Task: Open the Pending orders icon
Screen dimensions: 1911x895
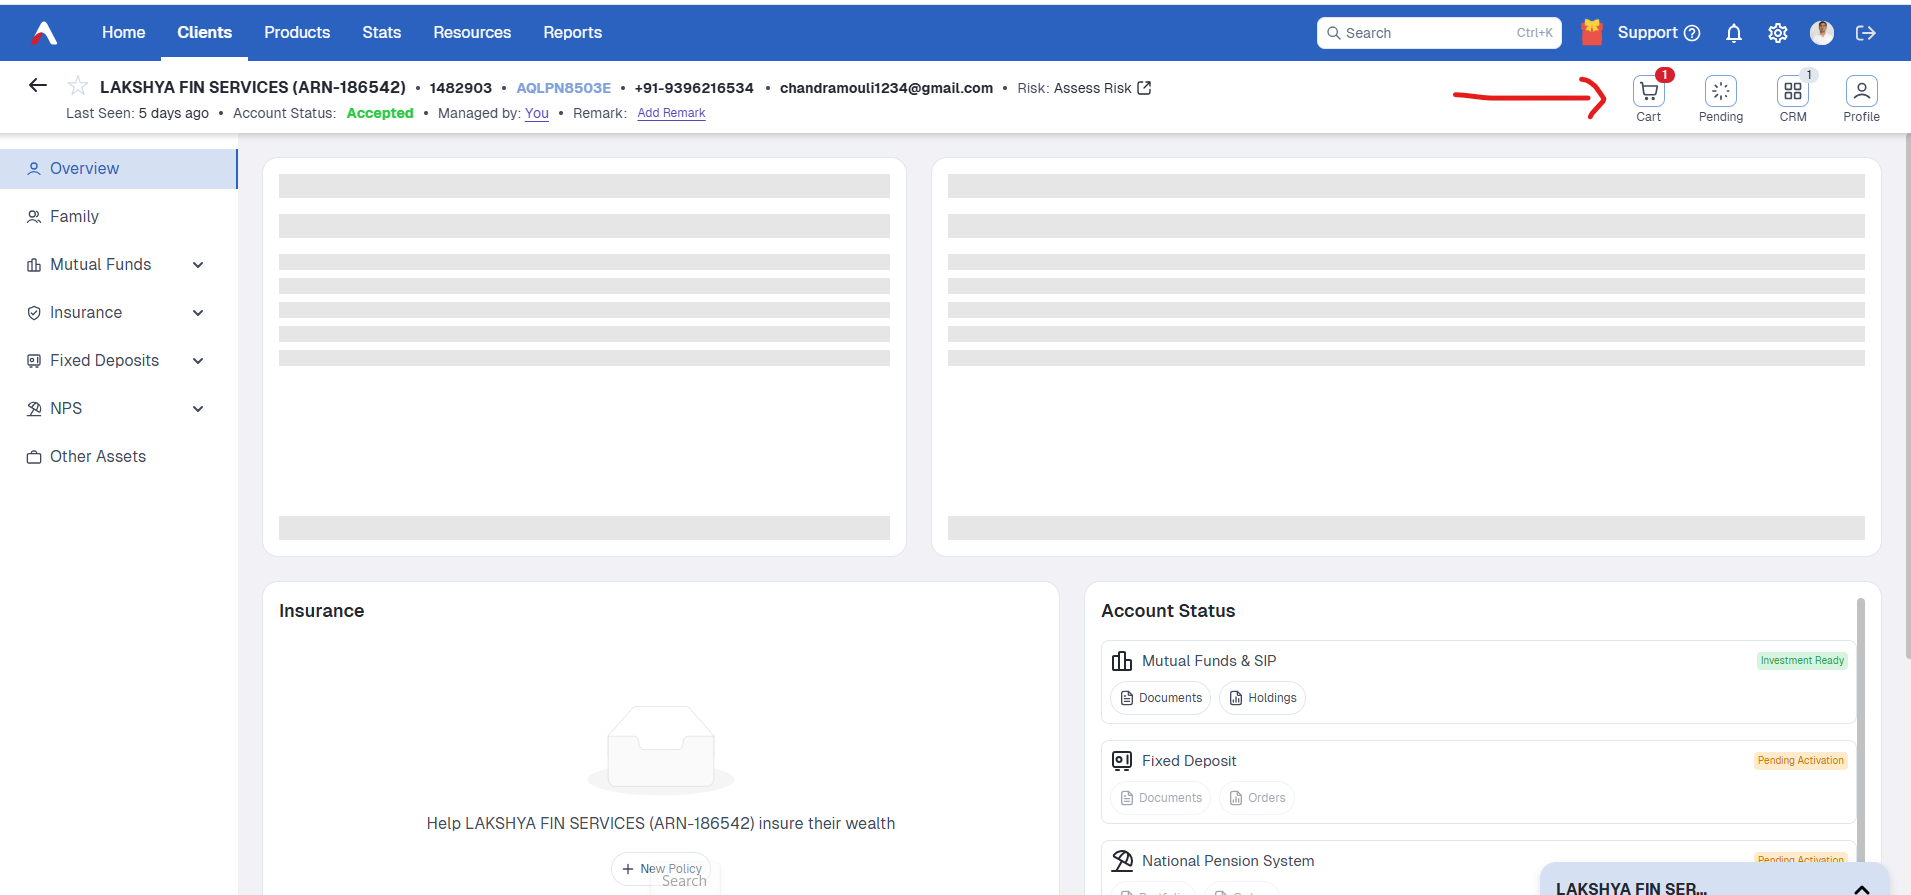Action: tap(1720, 92)
